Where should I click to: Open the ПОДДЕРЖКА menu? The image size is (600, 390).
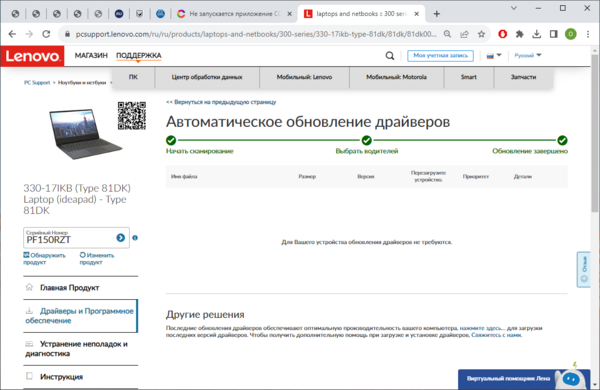point(139,55)
